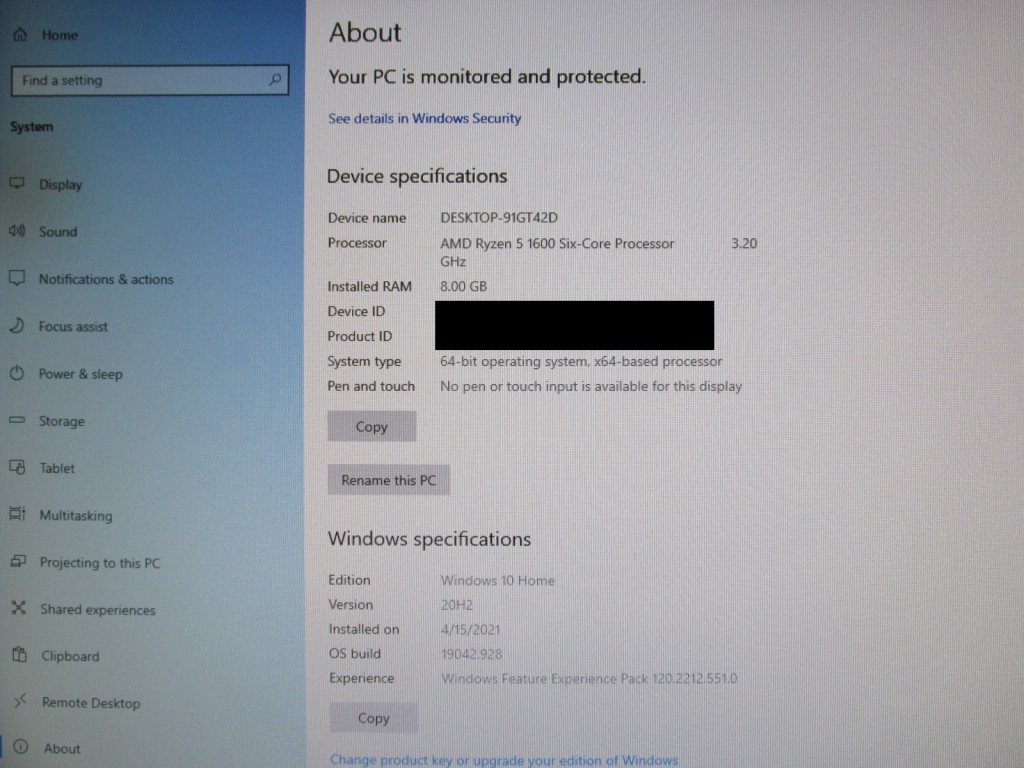This screenshot has width=1024, height=768.
Task: Select the 4/15/2021 install date
Action: 470,630
